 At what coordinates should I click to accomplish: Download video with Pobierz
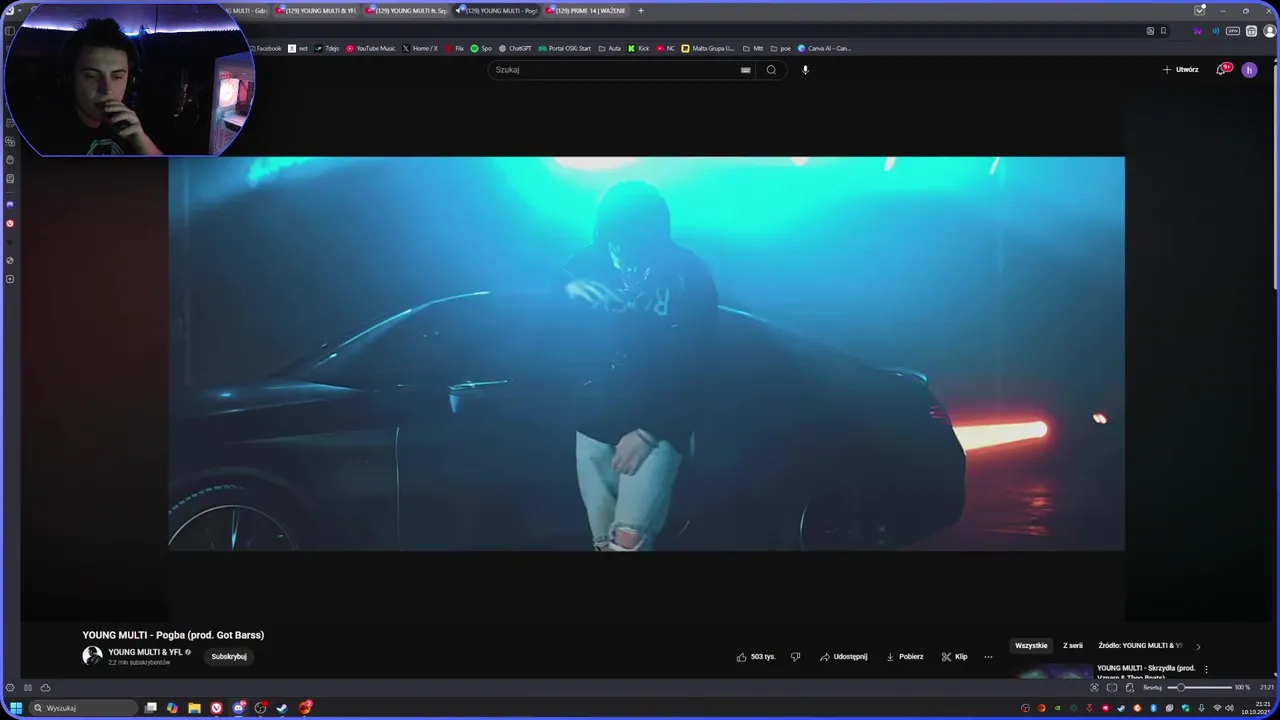904,657
